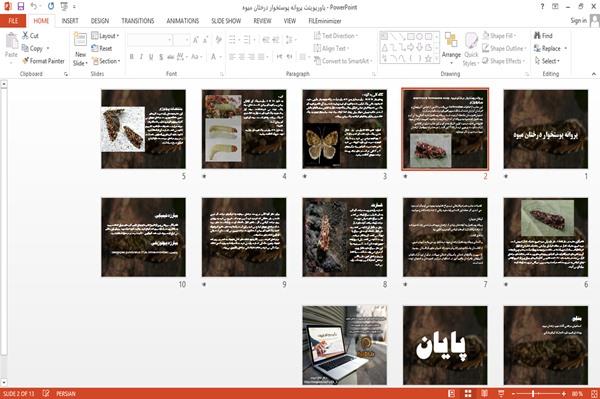Click the Undo icon
This screenshot has height=399, width=600.
tap(34, 7)
